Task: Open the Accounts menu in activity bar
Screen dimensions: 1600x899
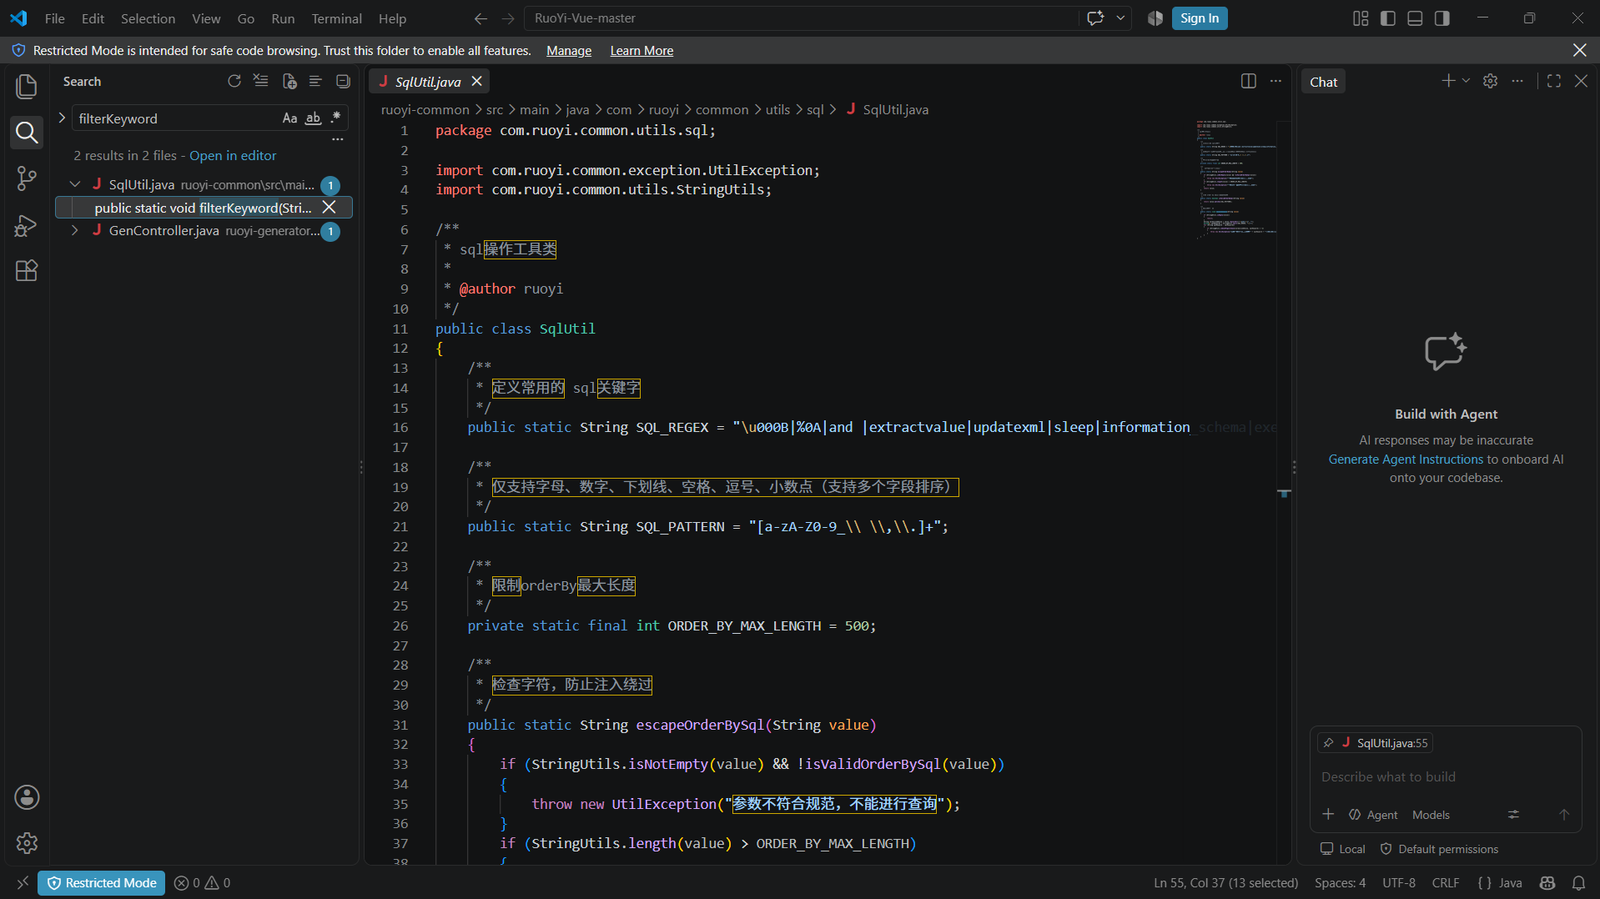Action: [x=27, y=797]
